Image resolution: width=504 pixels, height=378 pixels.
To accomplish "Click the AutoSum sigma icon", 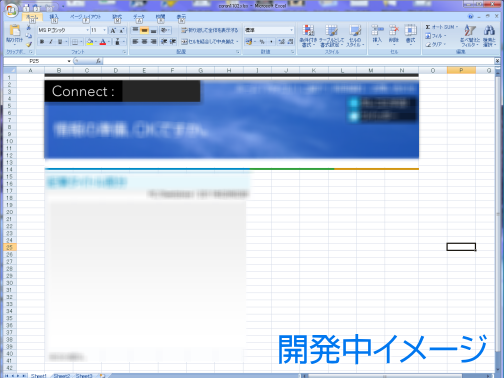I will (428, 27).
